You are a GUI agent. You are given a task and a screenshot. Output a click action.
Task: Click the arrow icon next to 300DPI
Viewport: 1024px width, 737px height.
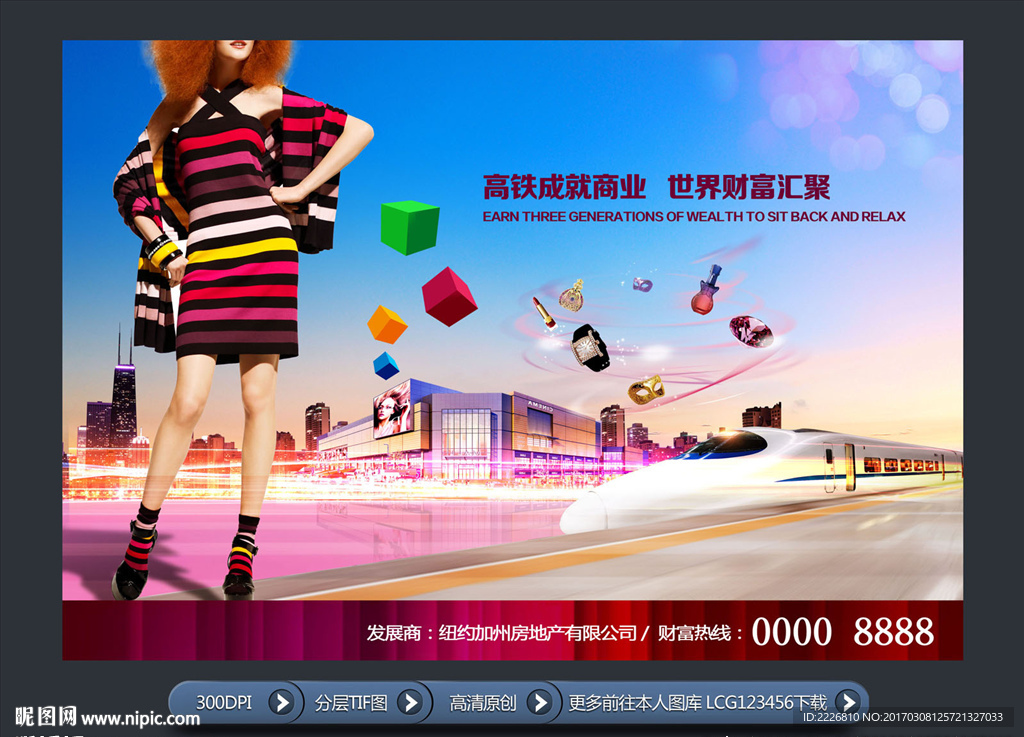(281, 702)
